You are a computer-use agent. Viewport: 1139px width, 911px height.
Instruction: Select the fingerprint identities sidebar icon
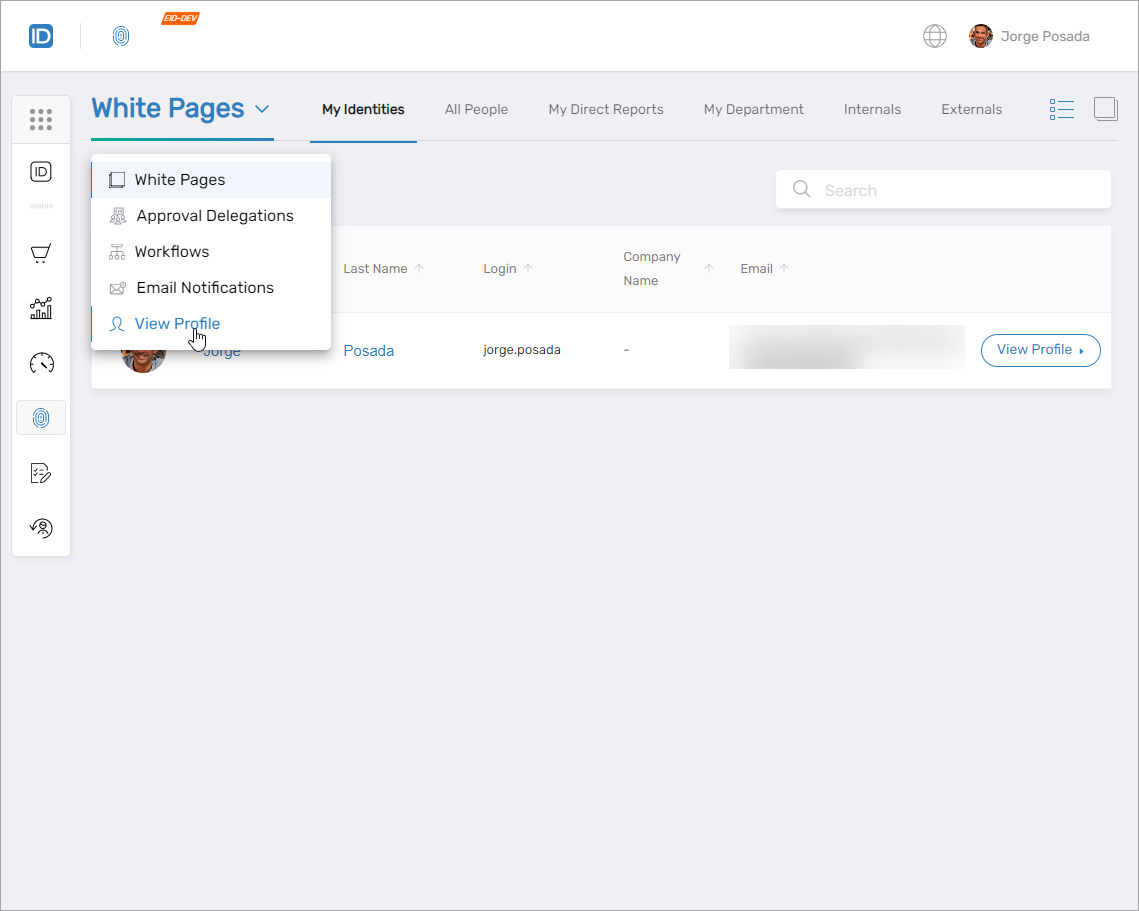pos(40,418)
